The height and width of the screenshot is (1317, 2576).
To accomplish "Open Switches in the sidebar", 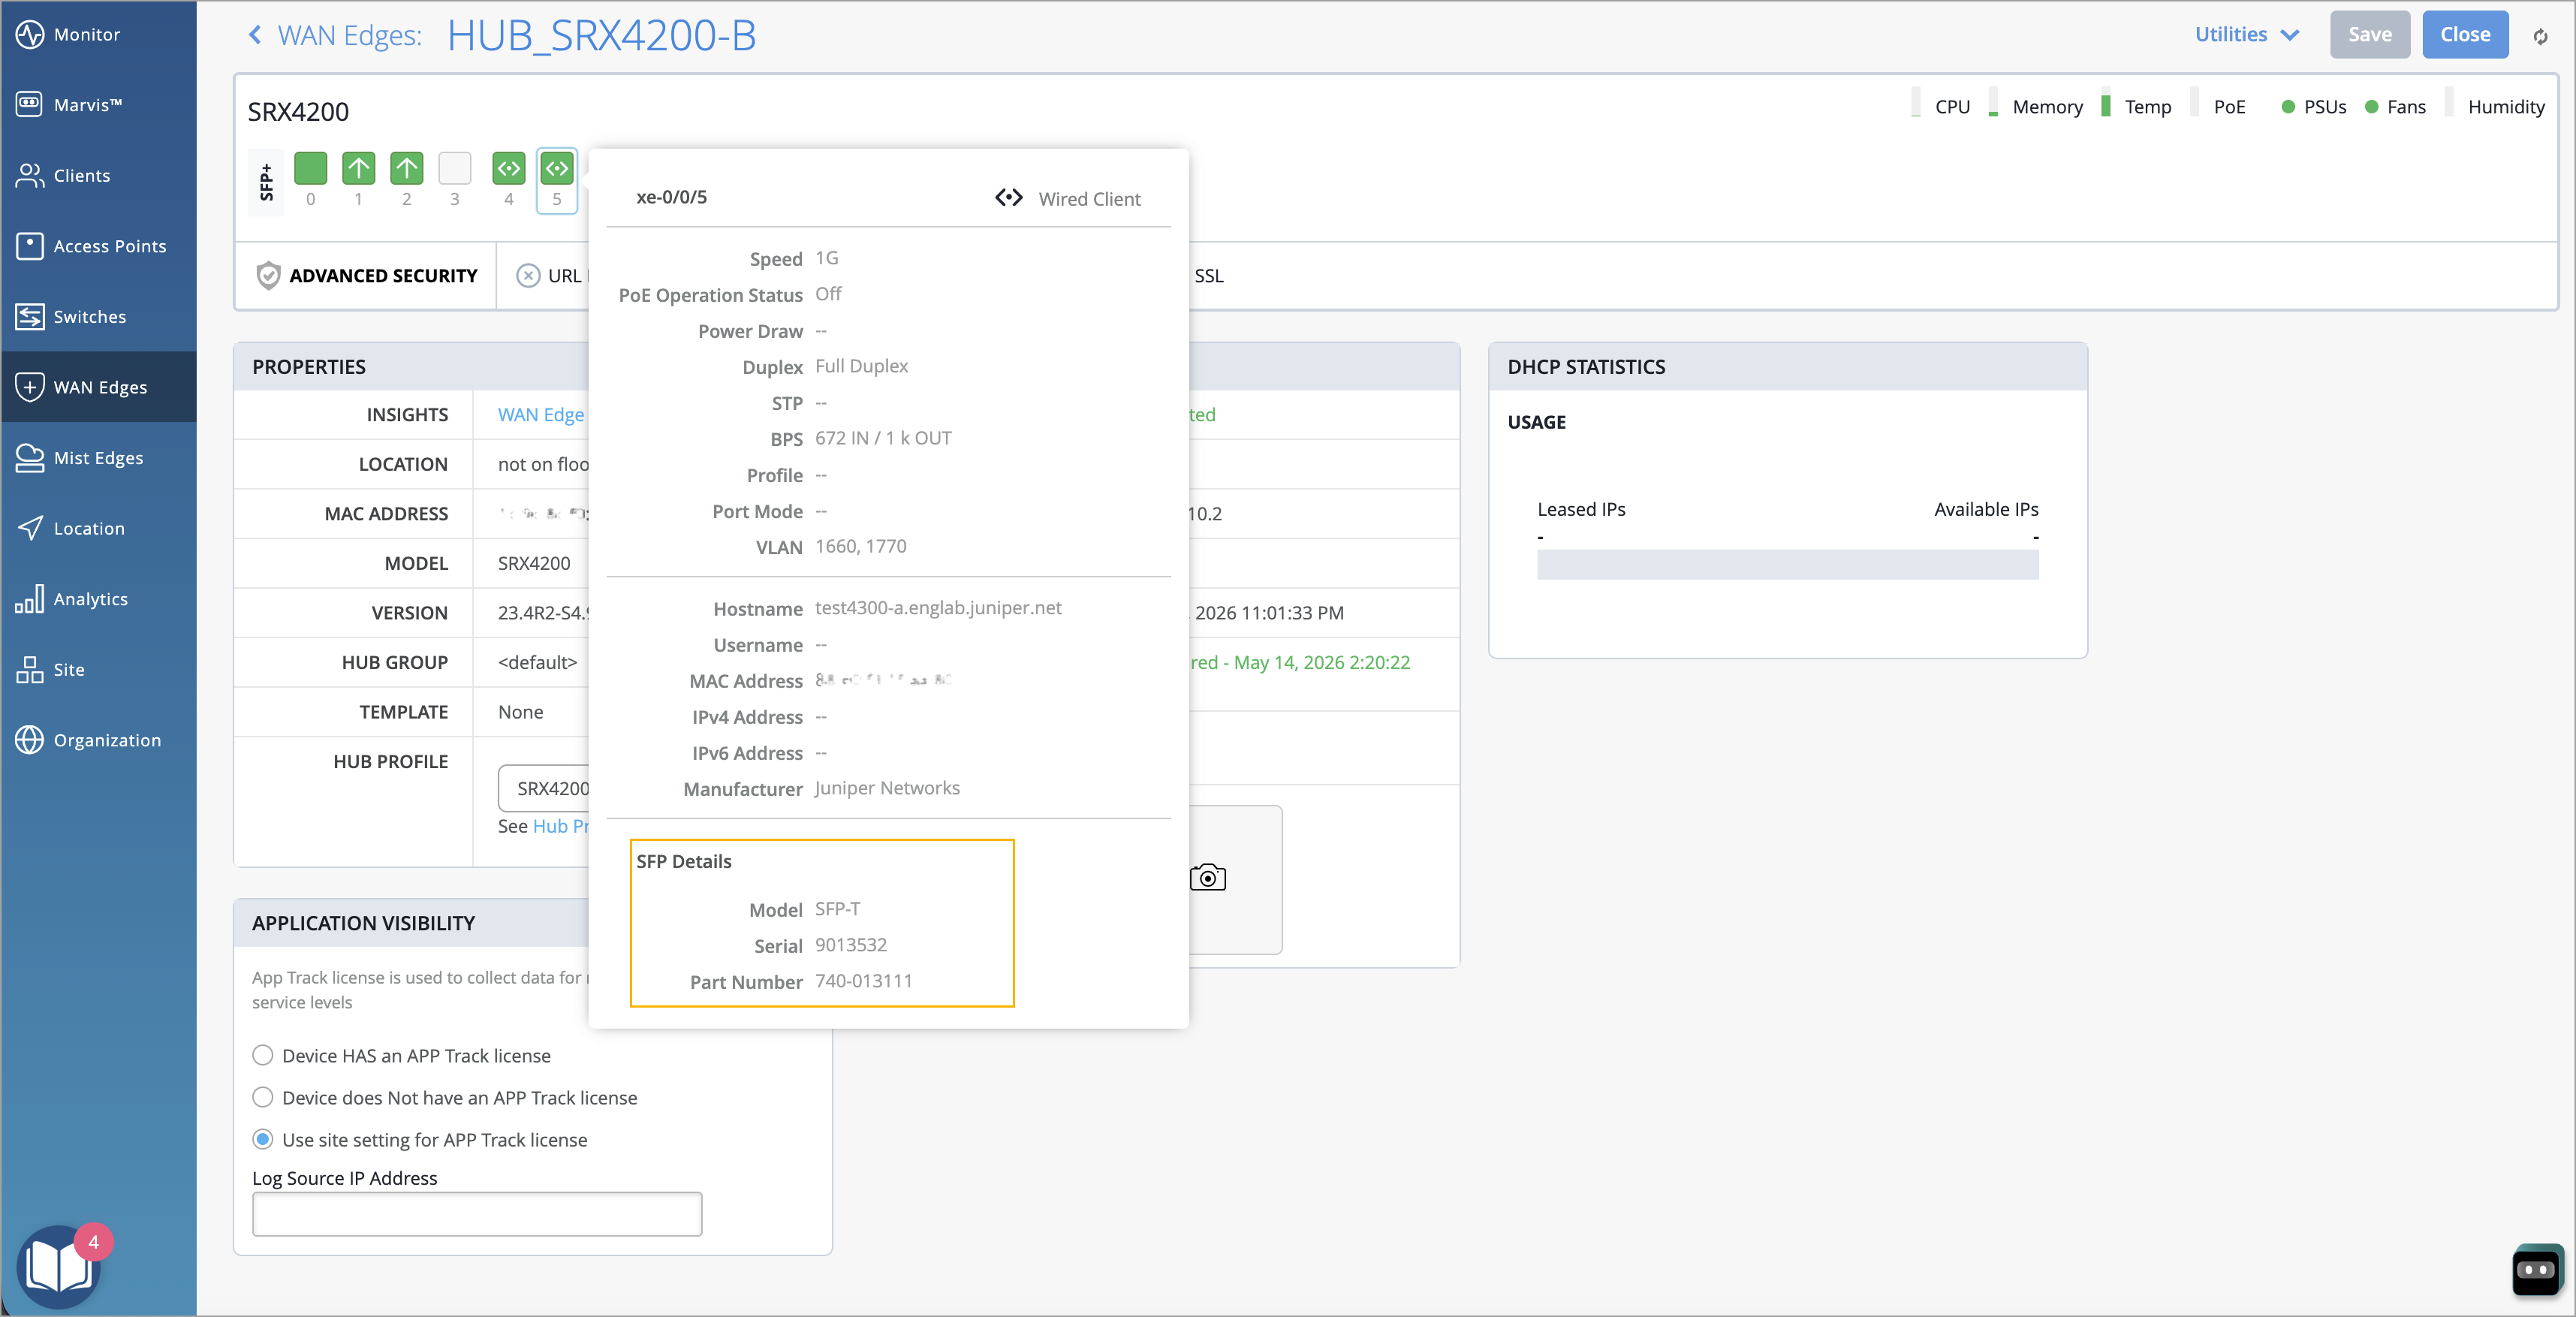I will click(98, 317).
